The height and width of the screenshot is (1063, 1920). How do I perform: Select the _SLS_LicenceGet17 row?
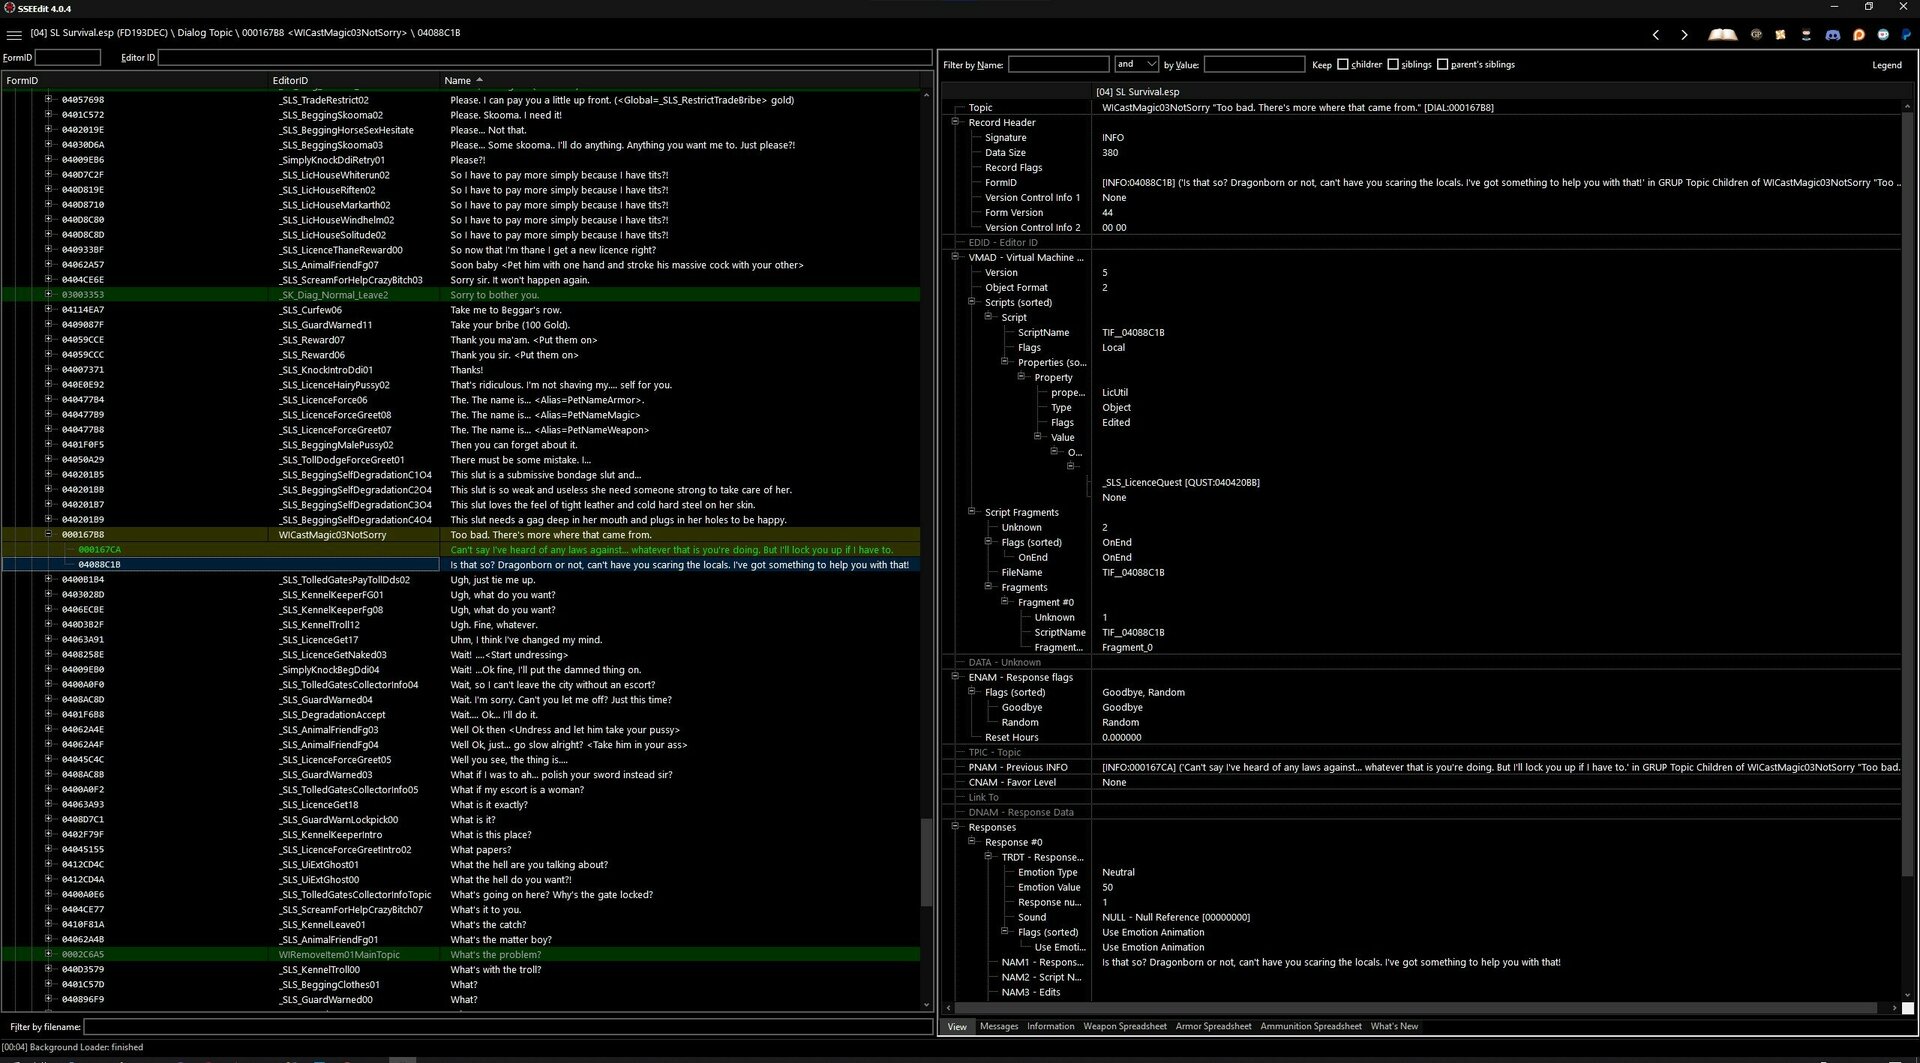[460, 640]
